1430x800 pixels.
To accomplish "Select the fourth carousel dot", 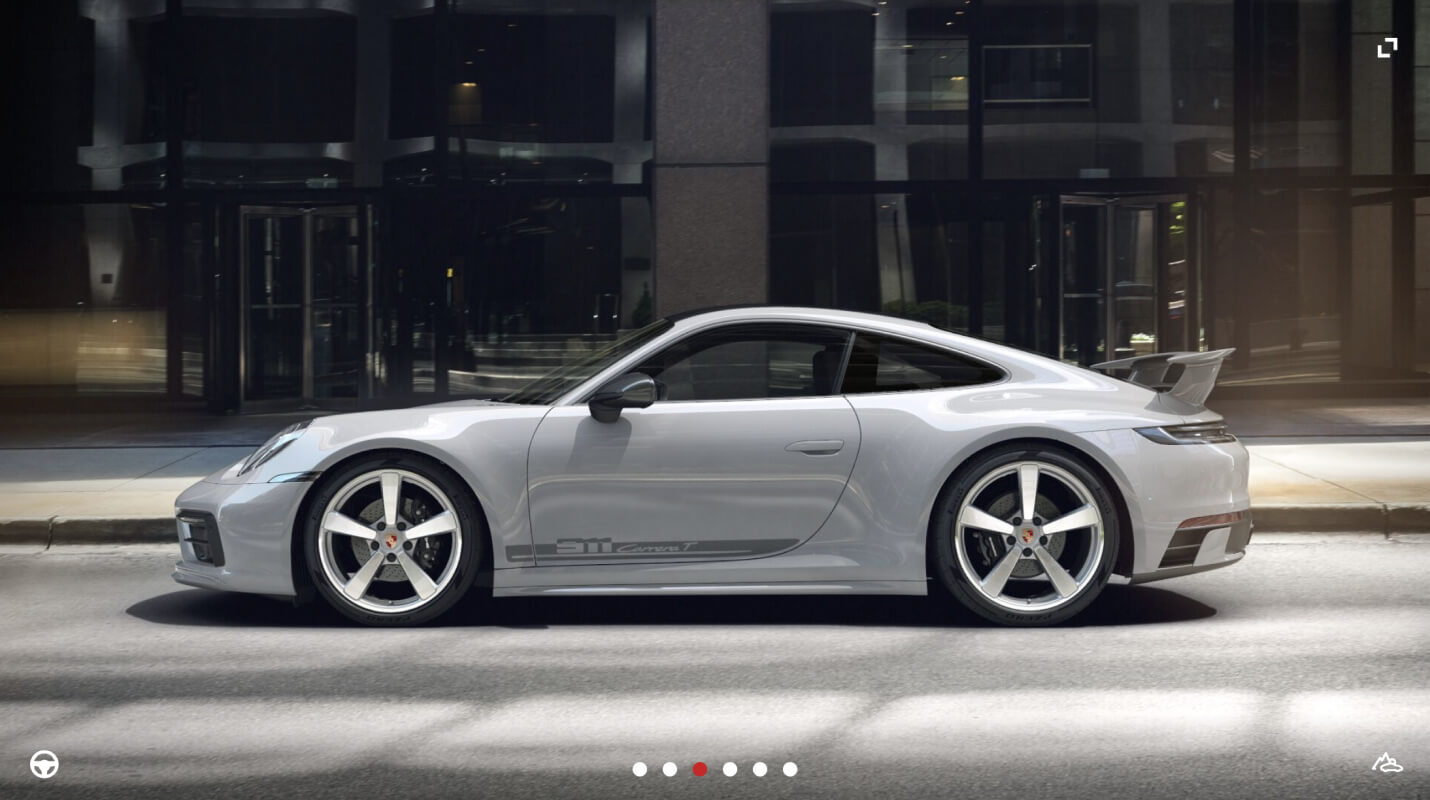I will click(730, 769).
